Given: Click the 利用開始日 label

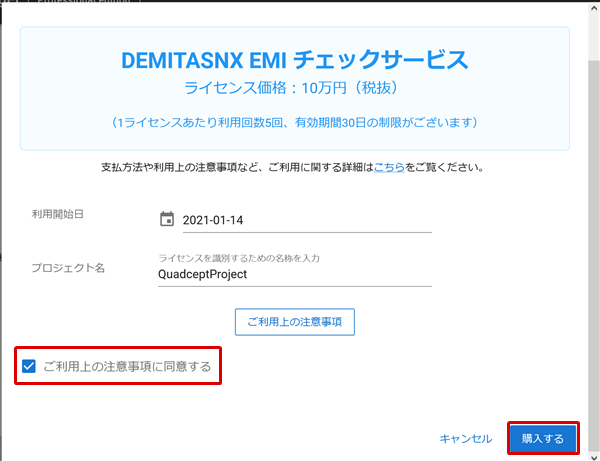Looking at the screenshot, I should [57, 214].
